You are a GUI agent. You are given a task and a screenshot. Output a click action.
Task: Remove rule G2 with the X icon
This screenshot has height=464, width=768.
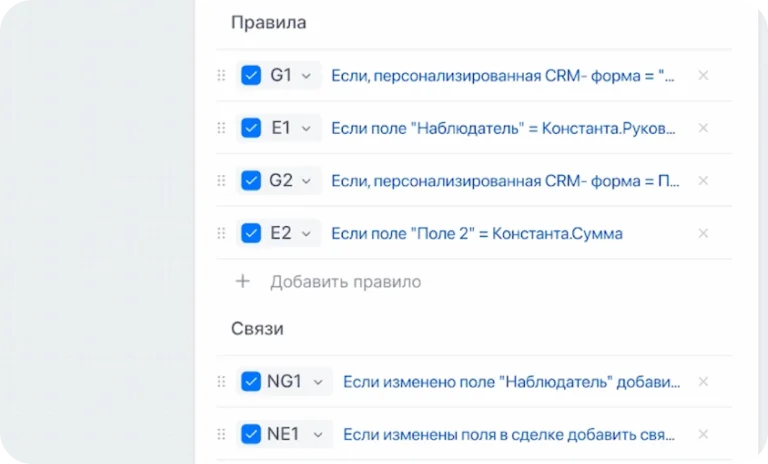[x=703, y=181]
